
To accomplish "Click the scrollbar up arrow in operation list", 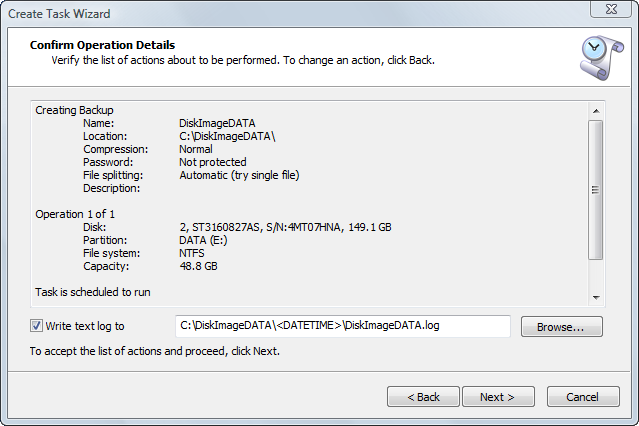I will click(596, 111).
